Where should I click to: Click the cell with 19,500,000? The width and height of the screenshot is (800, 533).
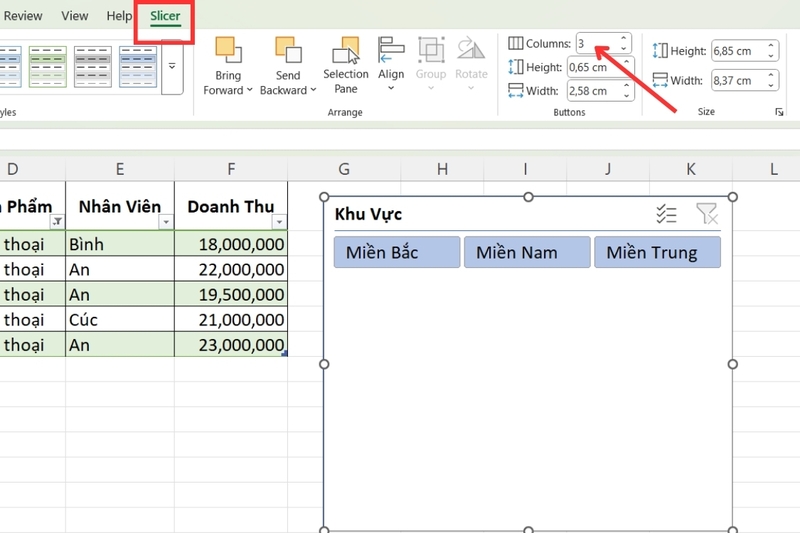point(231,294)
